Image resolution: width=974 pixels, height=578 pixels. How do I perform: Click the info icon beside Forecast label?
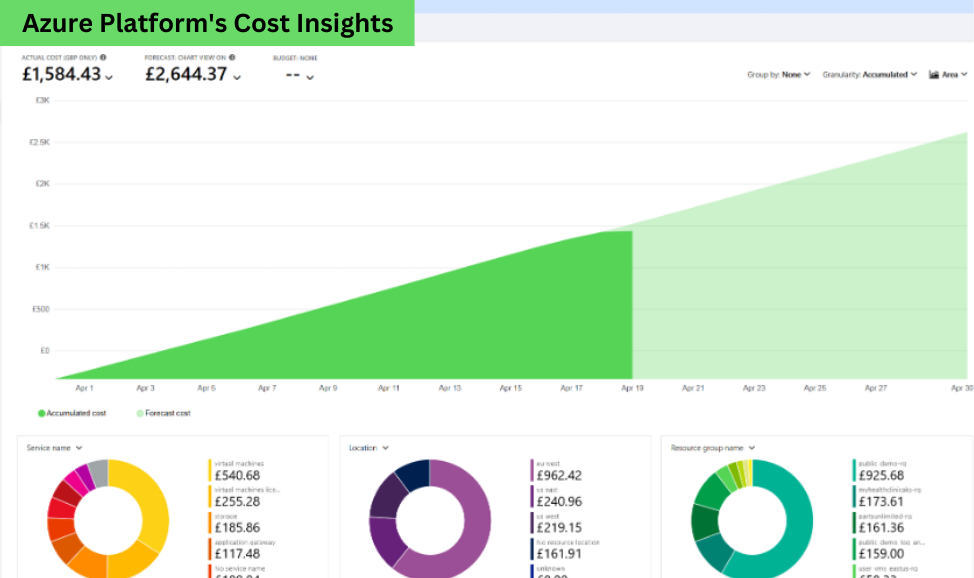click(x=232, y=58)
